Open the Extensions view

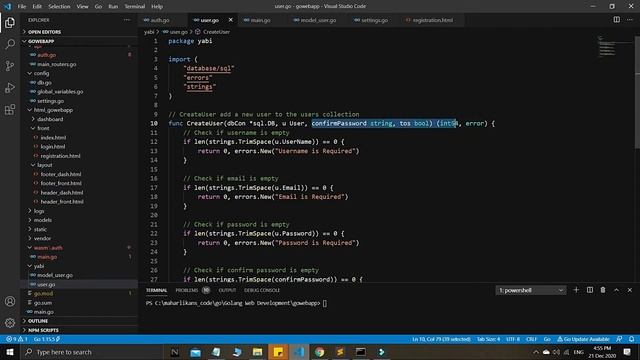click(x=10, y=109)
